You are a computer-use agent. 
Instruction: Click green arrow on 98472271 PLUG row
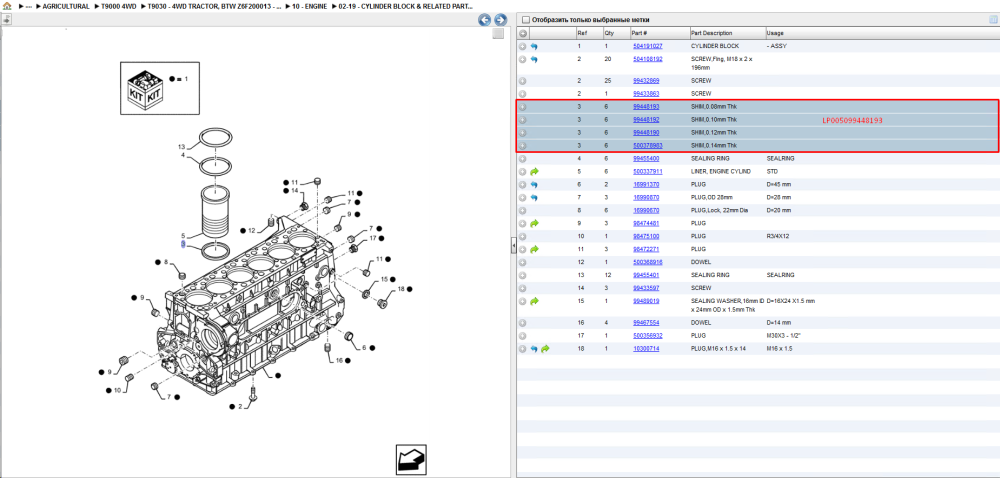(534, 249)
